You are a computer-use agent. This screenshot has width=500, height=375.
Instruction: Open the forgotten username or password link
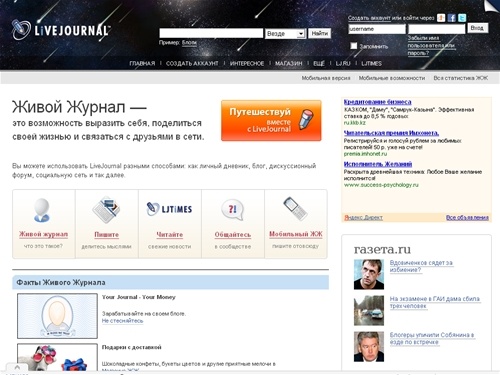tap(431, 45)
